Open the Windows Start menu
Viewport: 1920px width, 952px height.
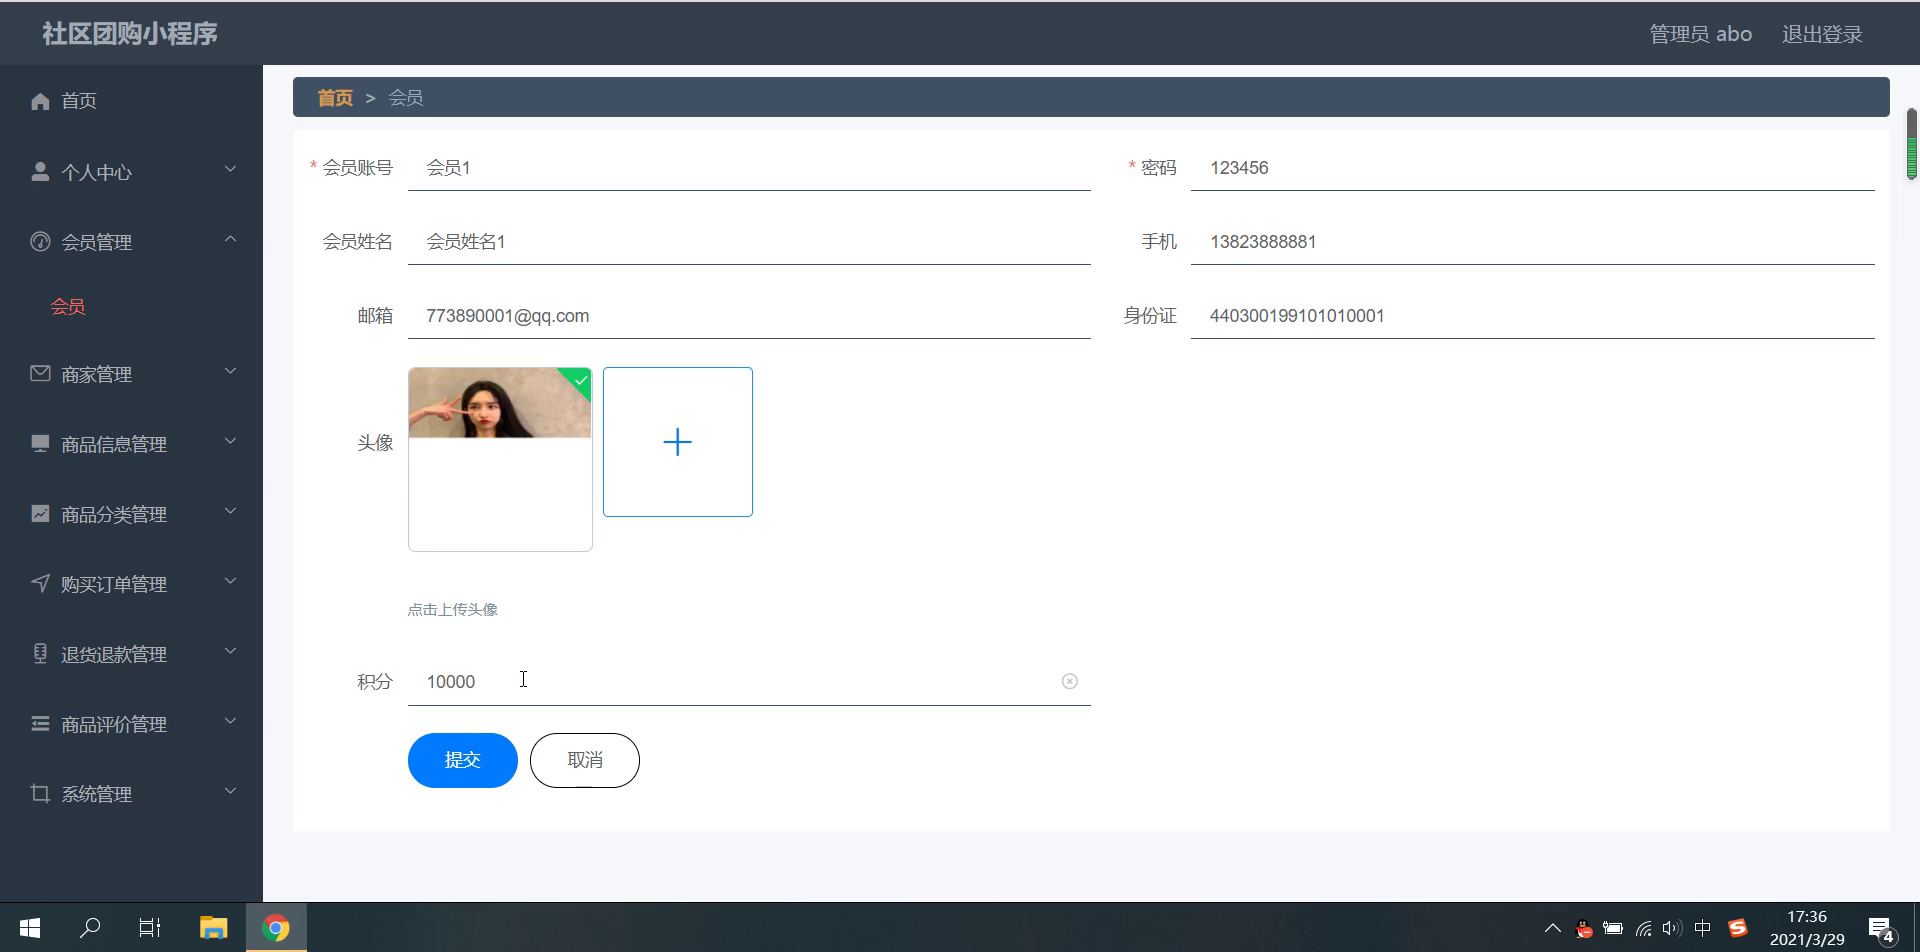pyautogui.click(x=30, y=928)
